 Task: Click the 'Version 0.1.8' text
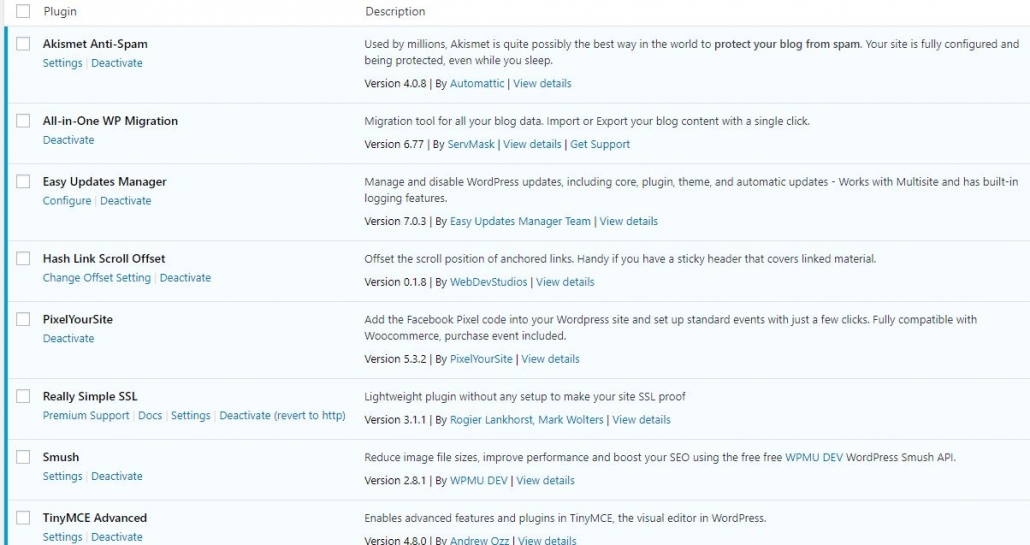[395, 282]
